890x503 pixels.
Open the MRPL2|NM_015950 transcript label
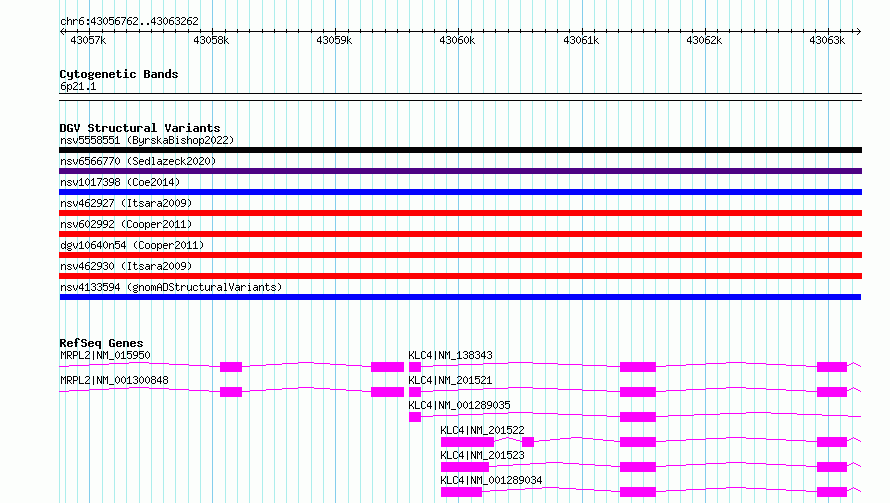click(105, 355)
